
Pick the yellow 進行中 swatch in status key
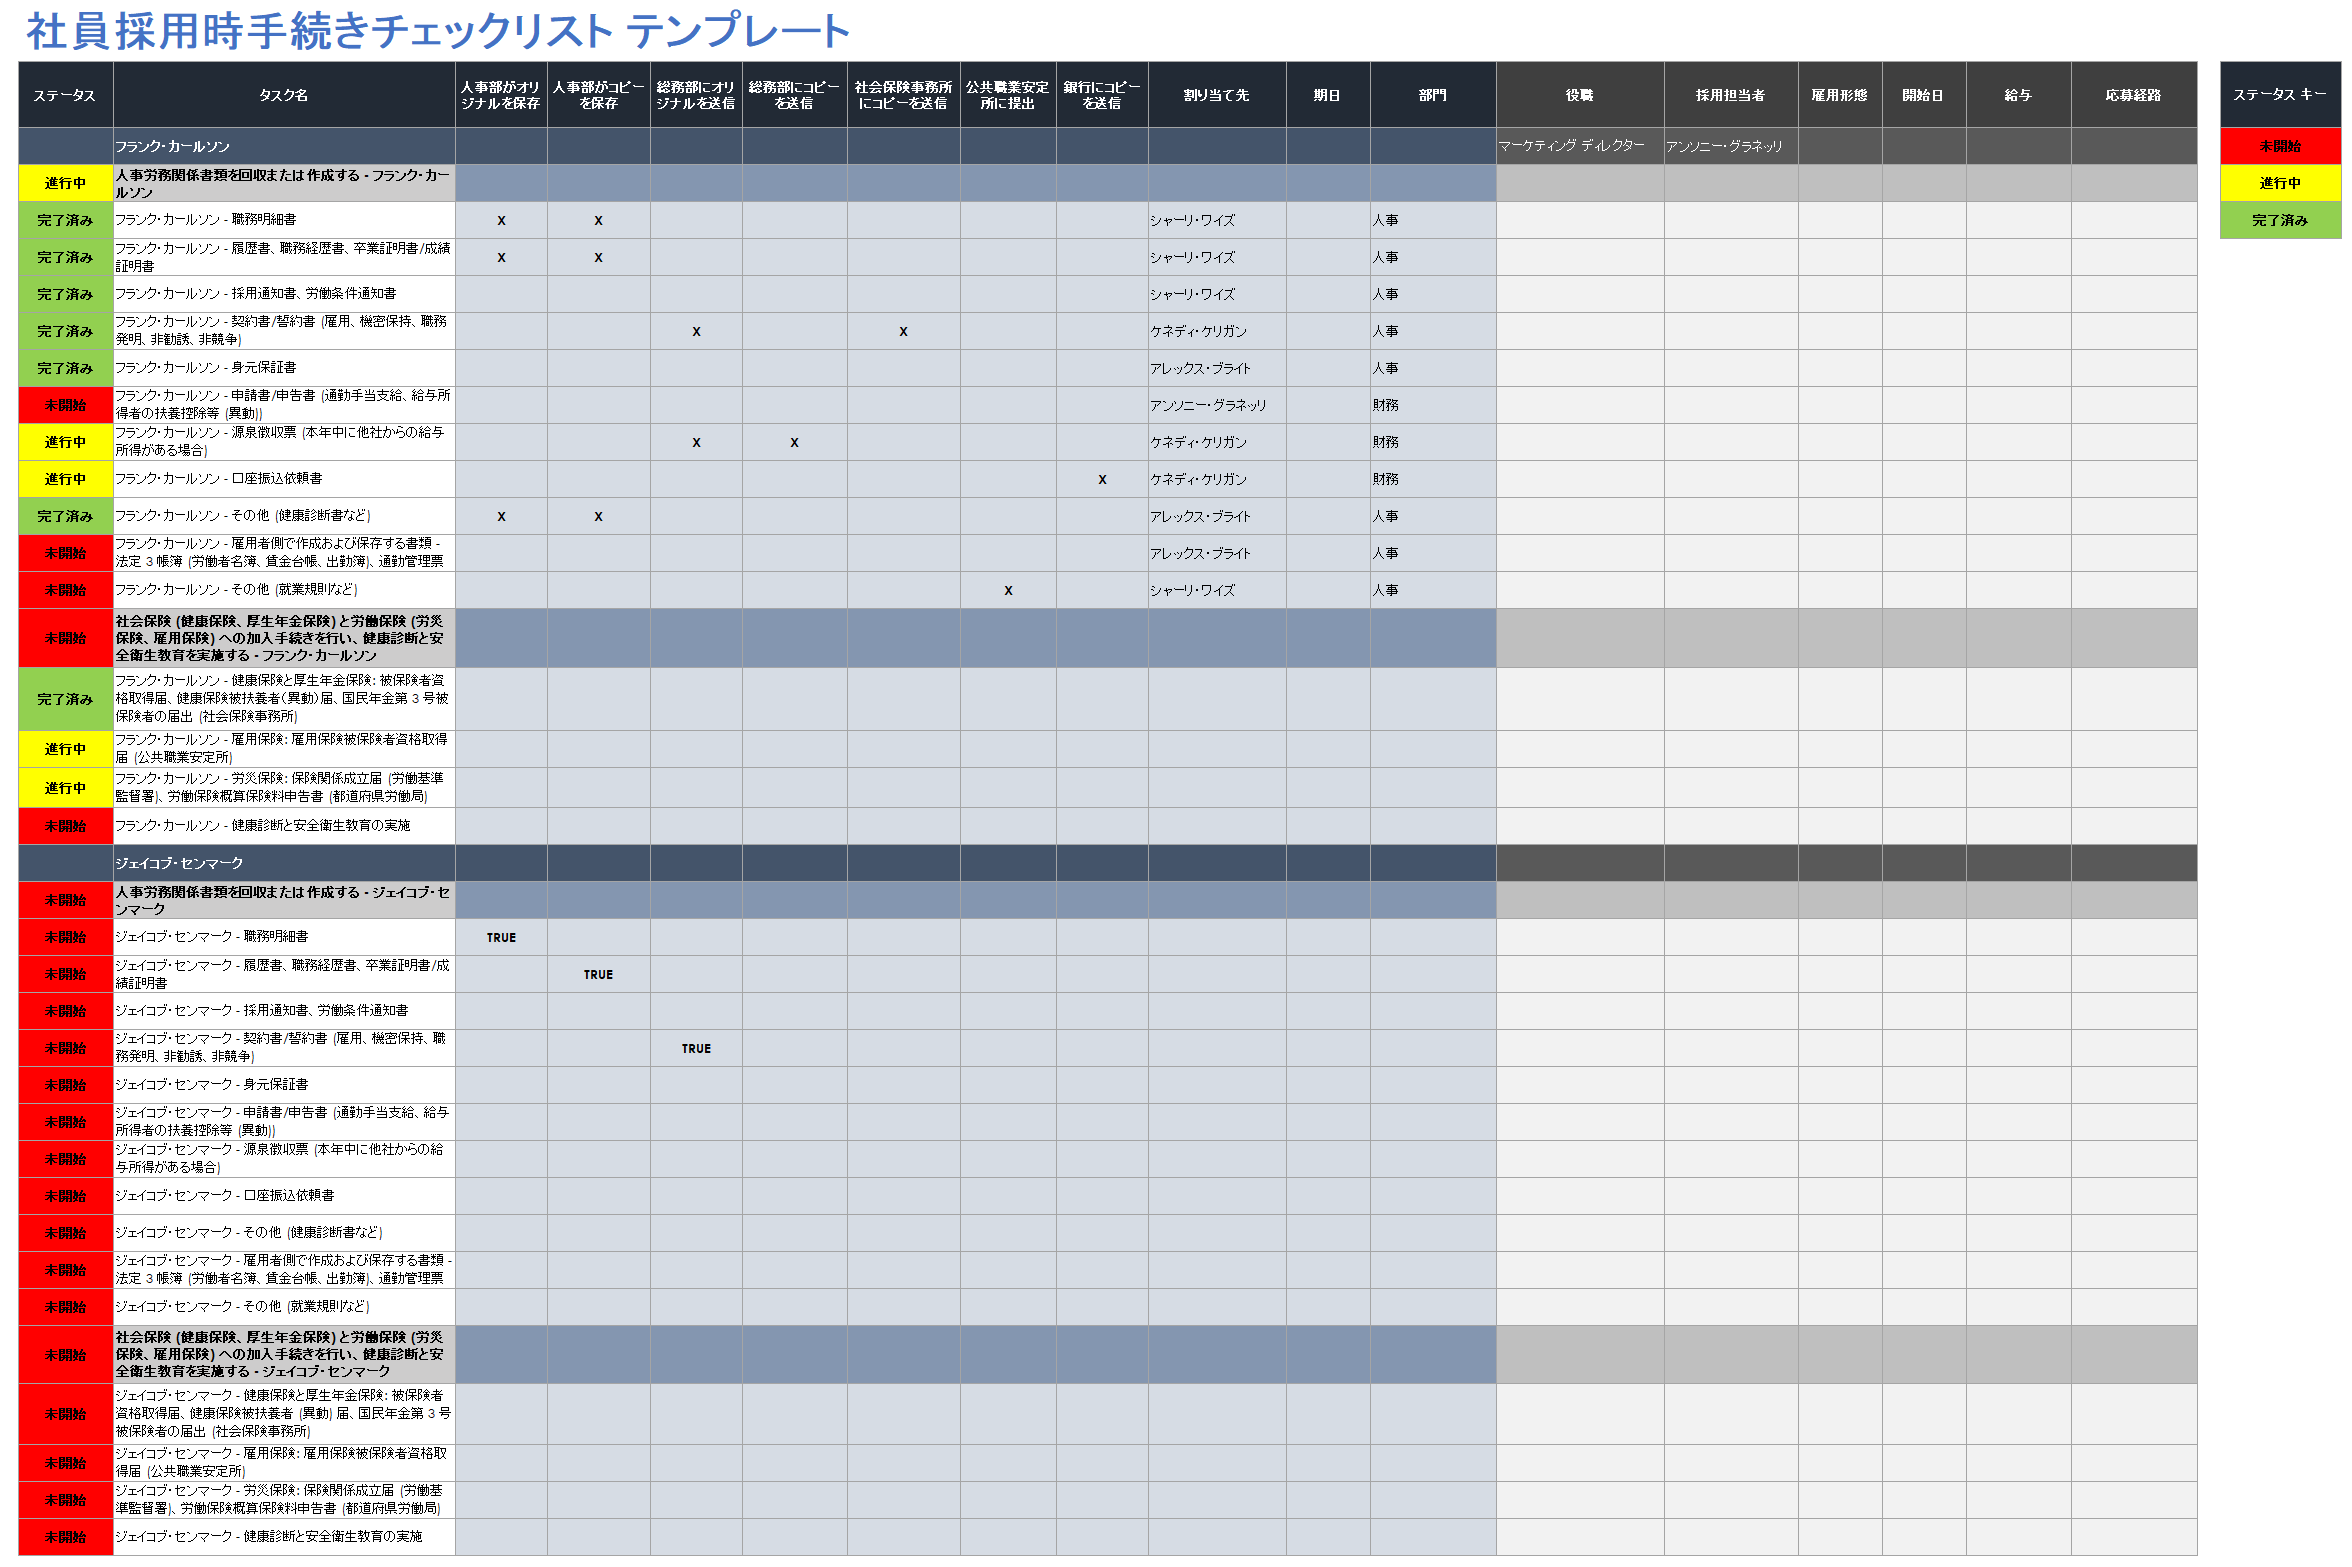(x=2280, y=183)
